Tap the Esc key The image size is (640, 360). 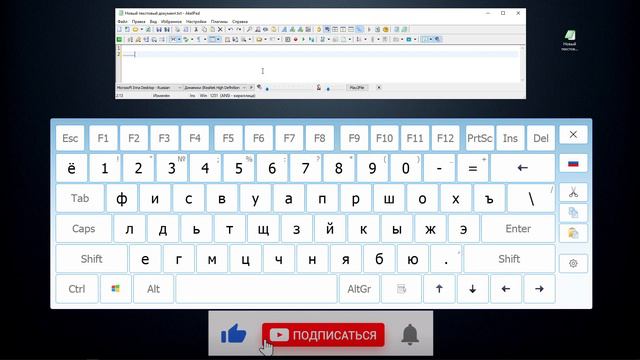[70, 138]
